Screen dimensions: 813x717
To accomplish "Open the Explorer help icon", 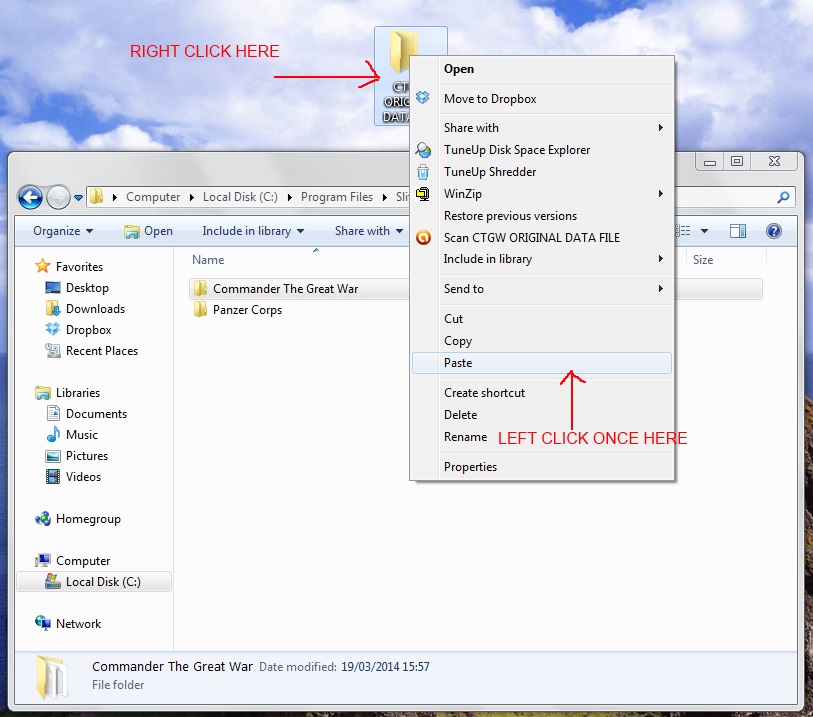I will (774, 231).
